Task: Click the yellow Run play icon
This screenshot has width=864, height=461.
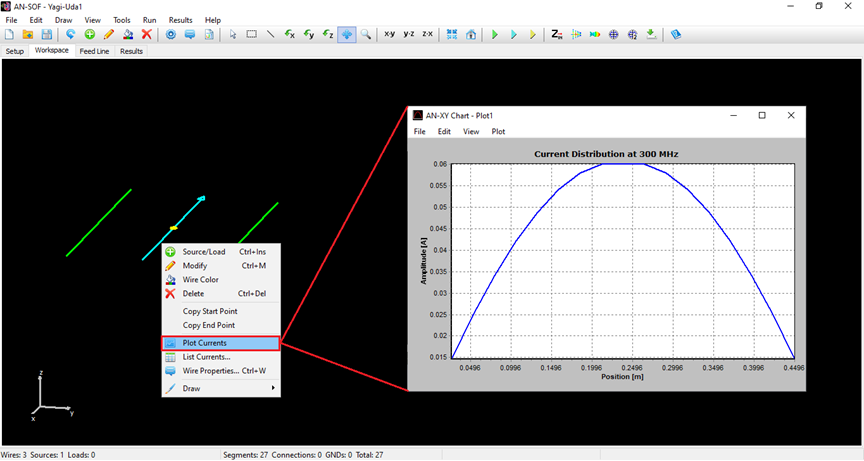Action: tap(533, 34)
